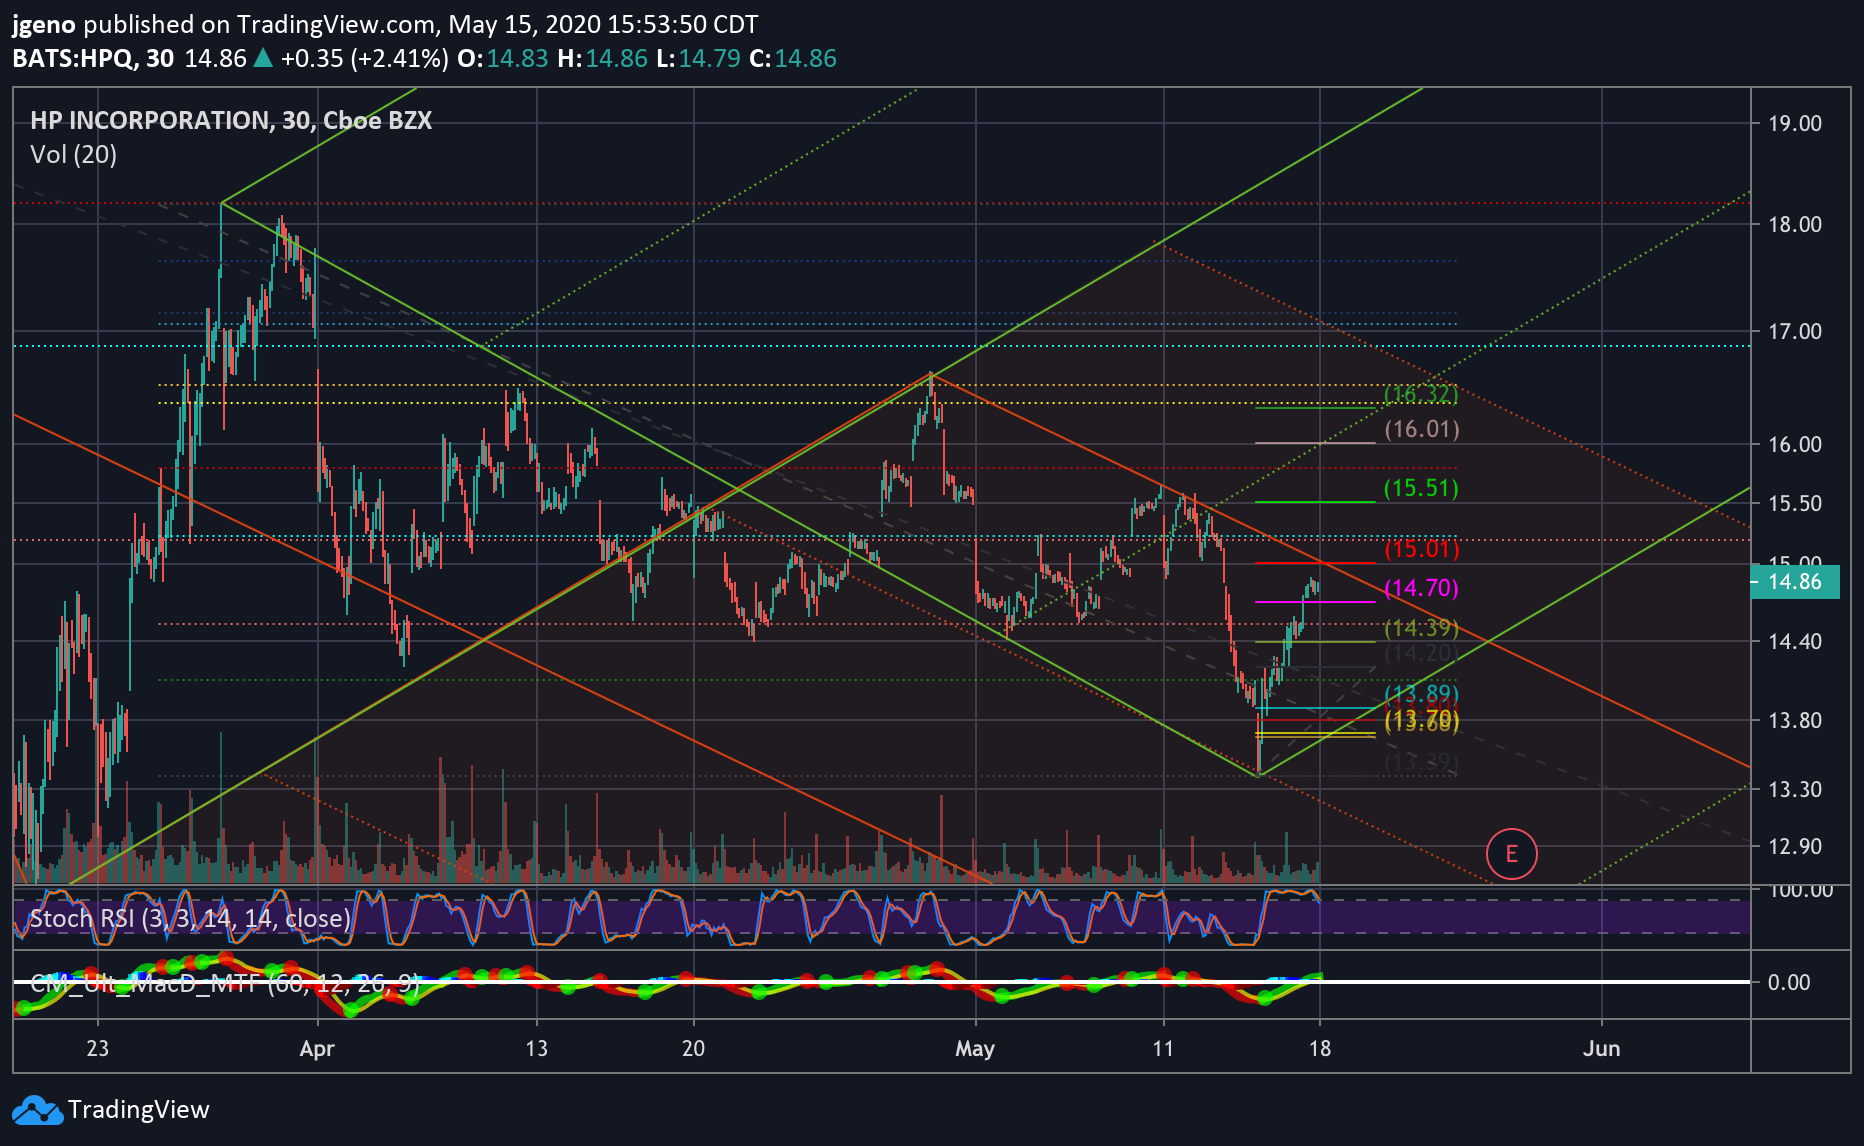Click the 18.00 price axis tick
Image resolution: width=1864 pixels, height=1146 pixels.
coord(1795,225)
